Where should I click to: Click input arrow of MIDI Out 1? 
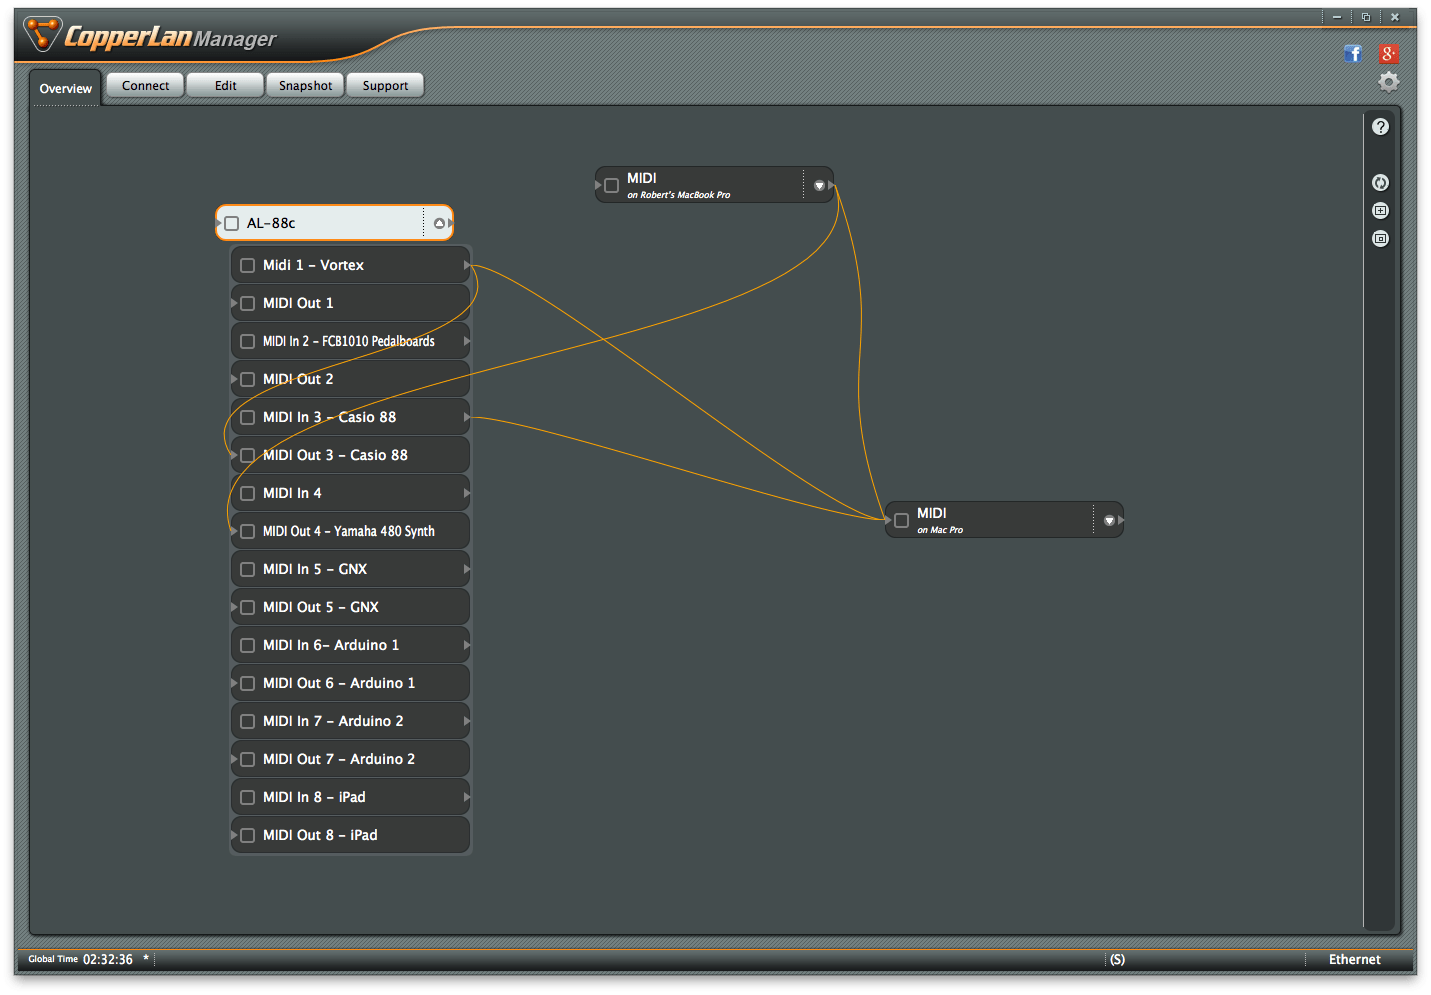point(234,303)
